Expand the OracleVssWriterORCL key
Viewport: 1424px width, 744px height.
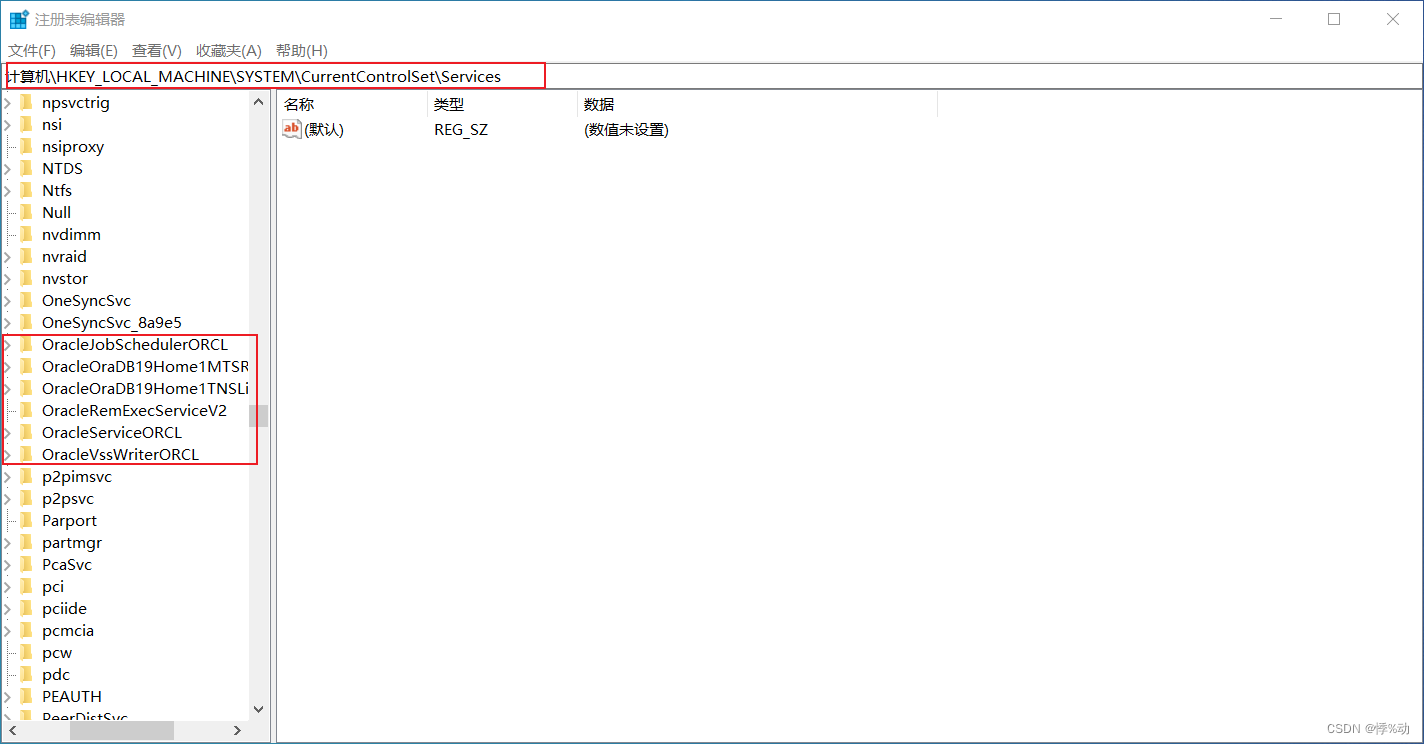coord(8,454)
